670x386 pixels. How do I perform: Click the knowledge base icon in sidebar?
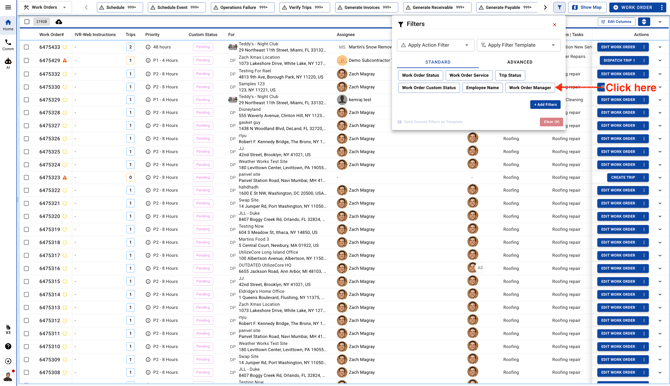pos(8,329)
